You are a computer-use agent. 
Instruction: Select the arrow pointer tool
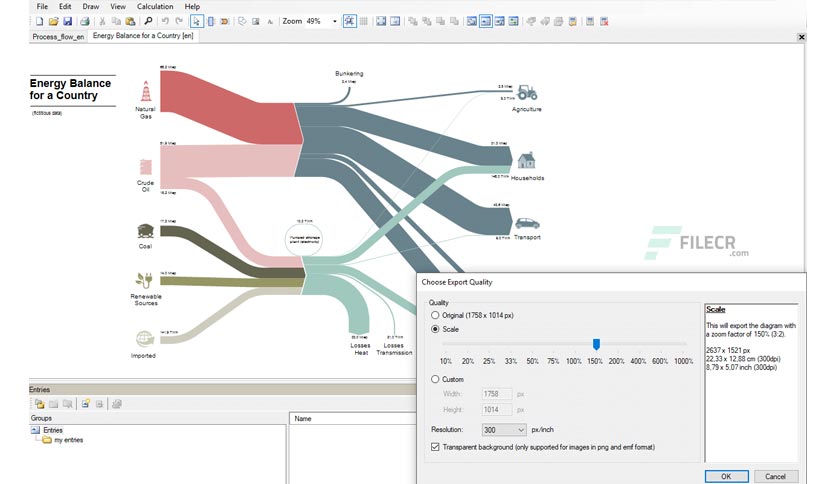(196, 21)
